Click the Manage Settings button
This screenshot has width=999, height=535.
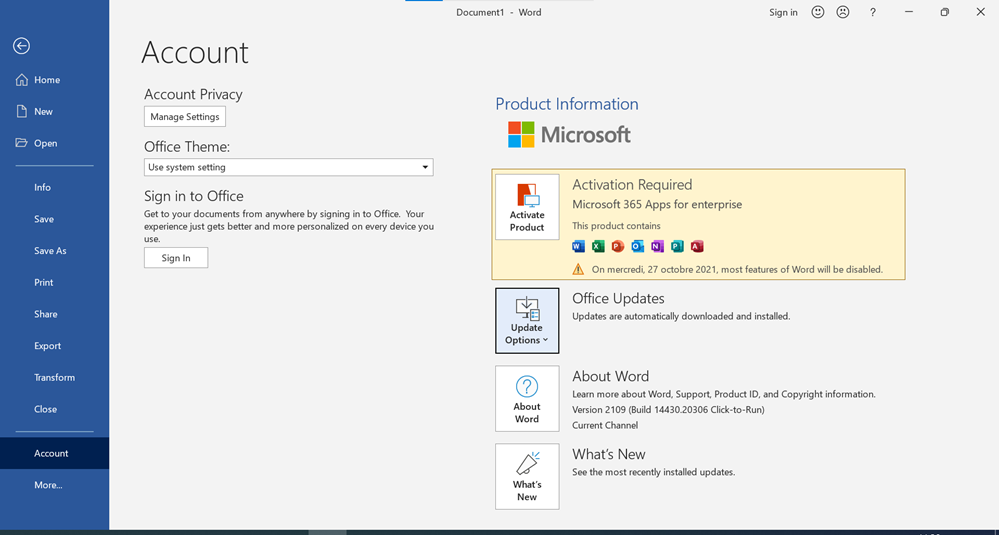pyautogui.click(x=185, y=117)
